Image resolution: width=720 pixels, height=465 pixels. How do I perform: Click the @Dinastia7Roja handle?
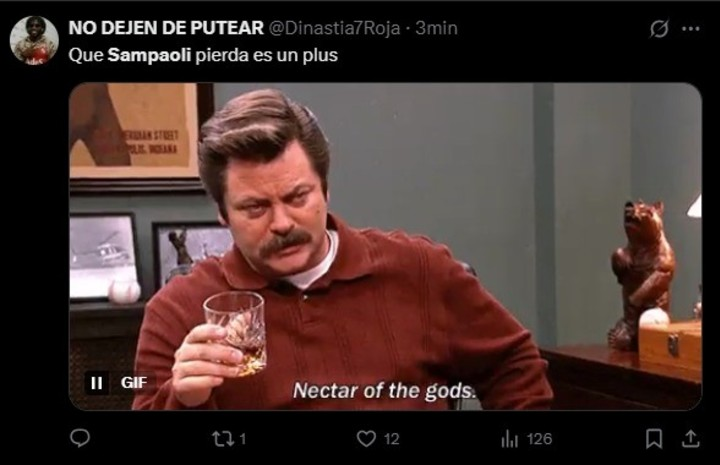coord(334,28)
